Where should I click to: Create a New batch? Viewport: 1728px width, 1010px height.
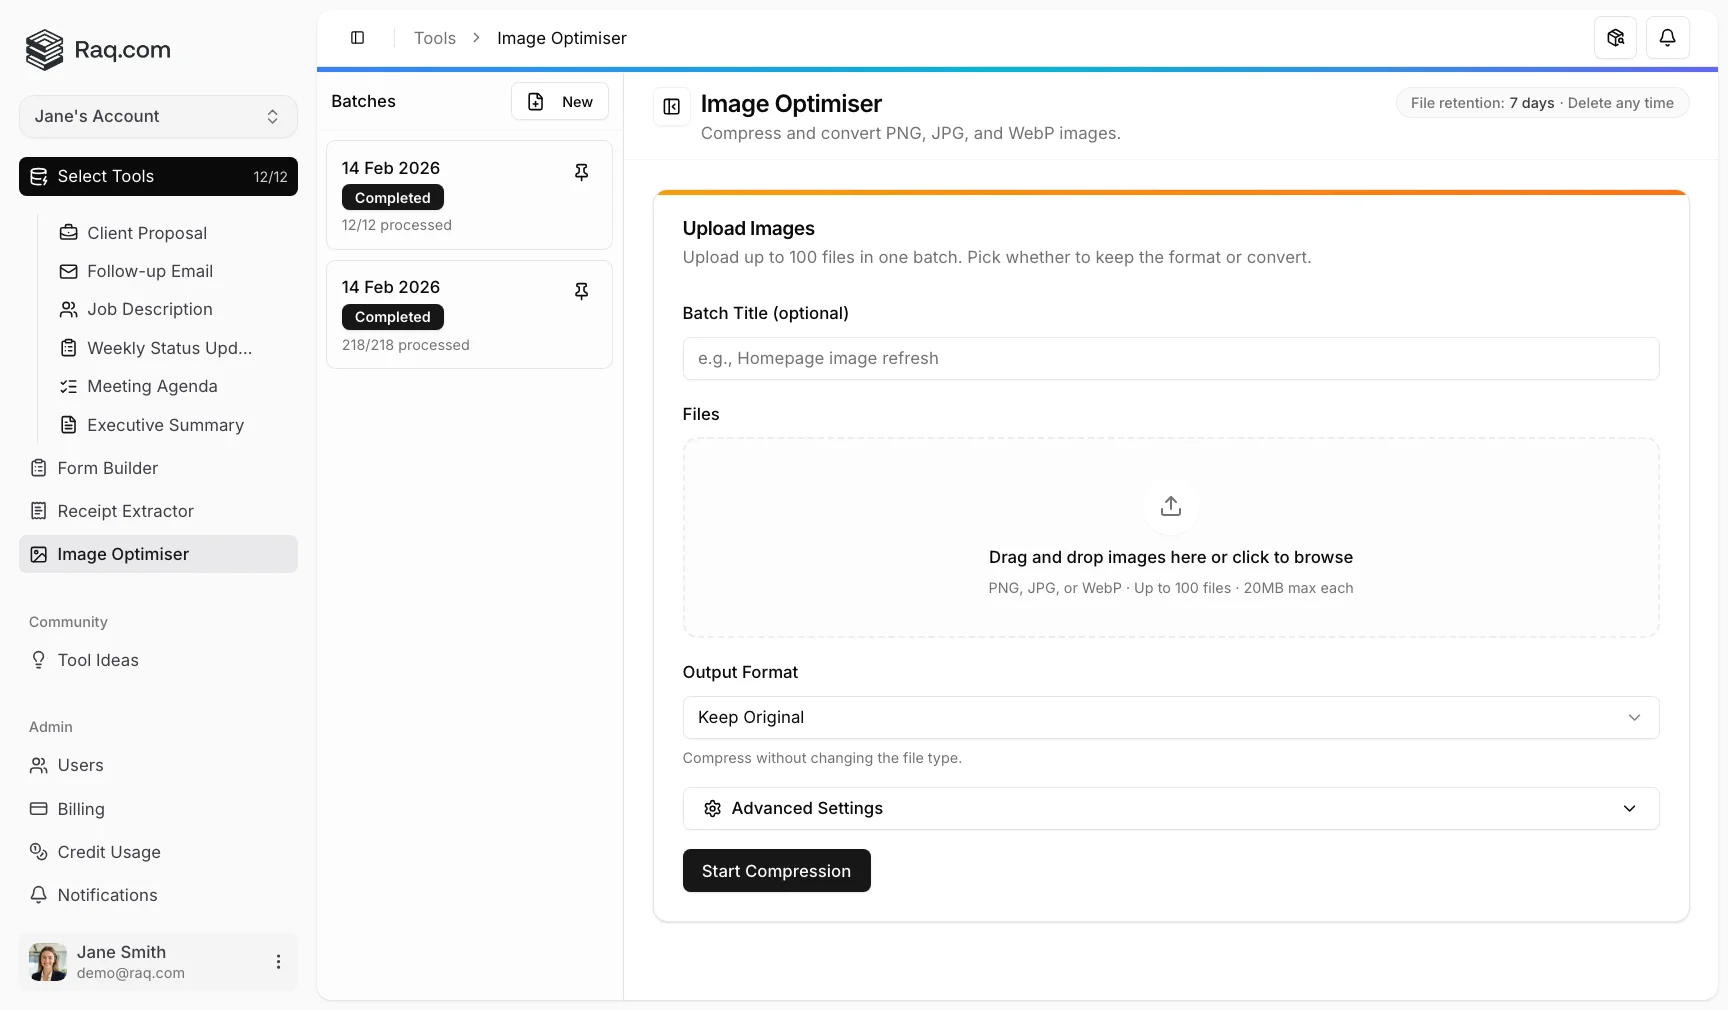pyautogui.click(x=560, y=102)
